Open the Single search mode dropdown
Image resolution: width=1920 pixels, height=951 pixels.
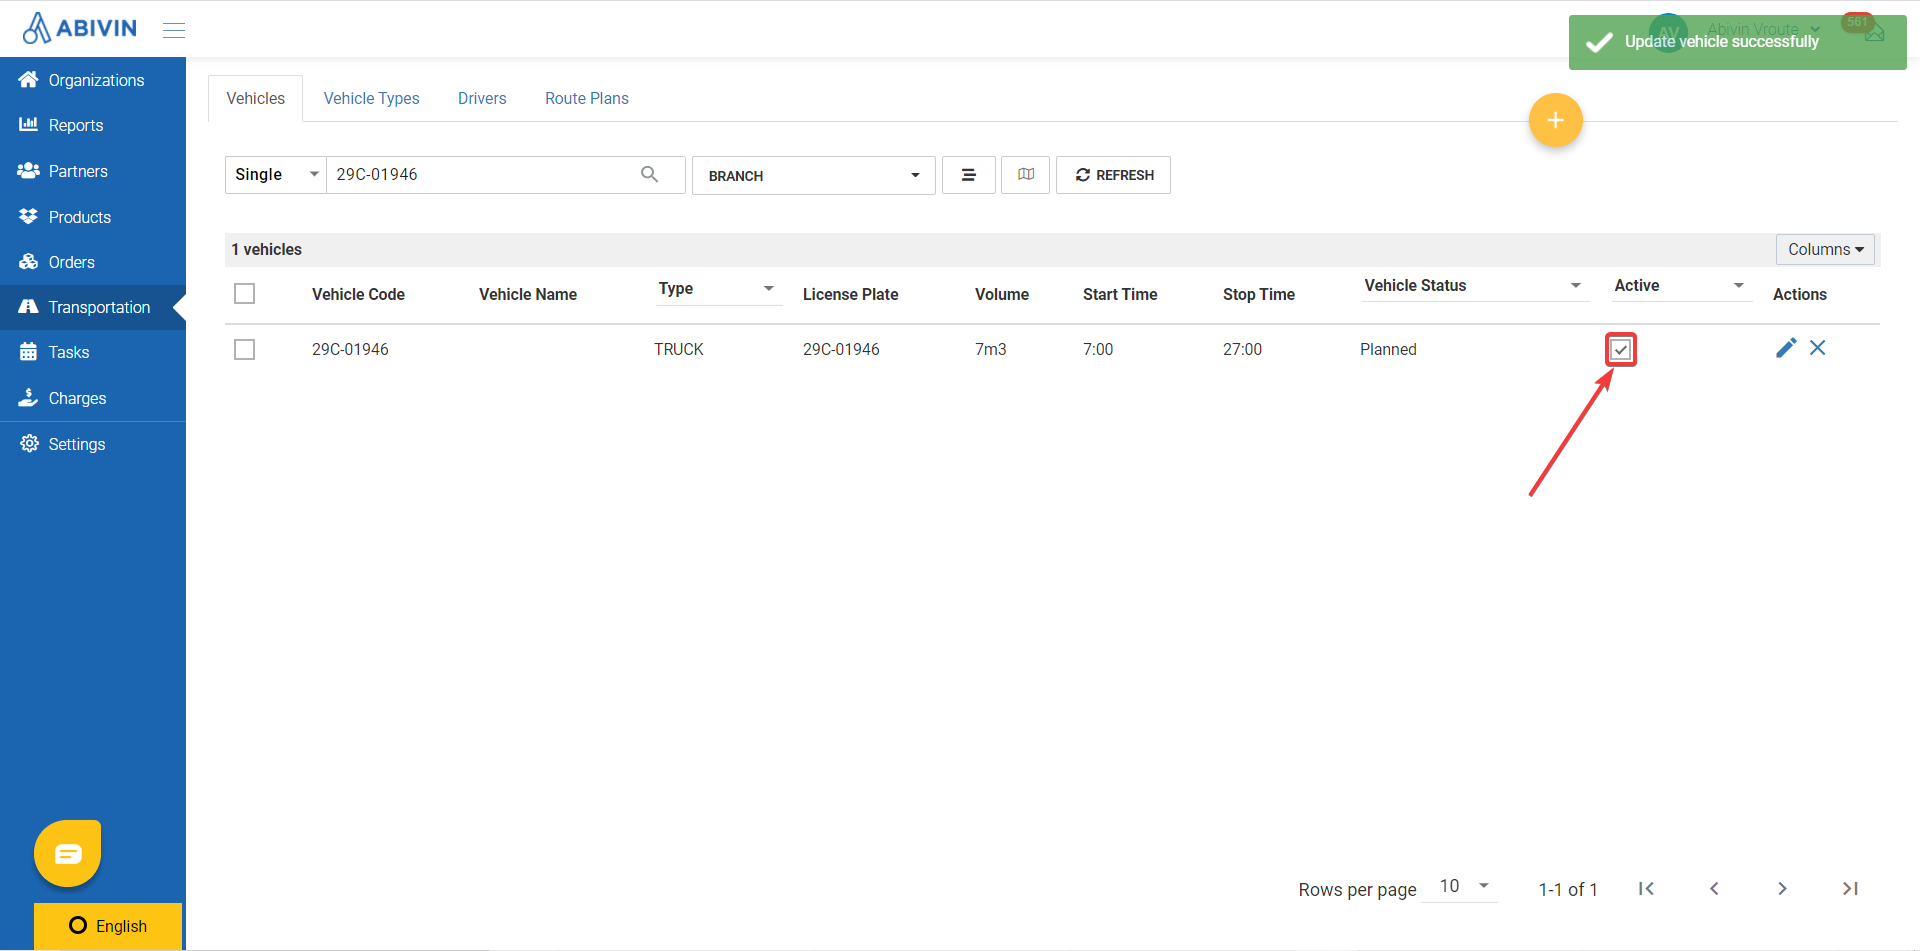(x=276, y=175)
